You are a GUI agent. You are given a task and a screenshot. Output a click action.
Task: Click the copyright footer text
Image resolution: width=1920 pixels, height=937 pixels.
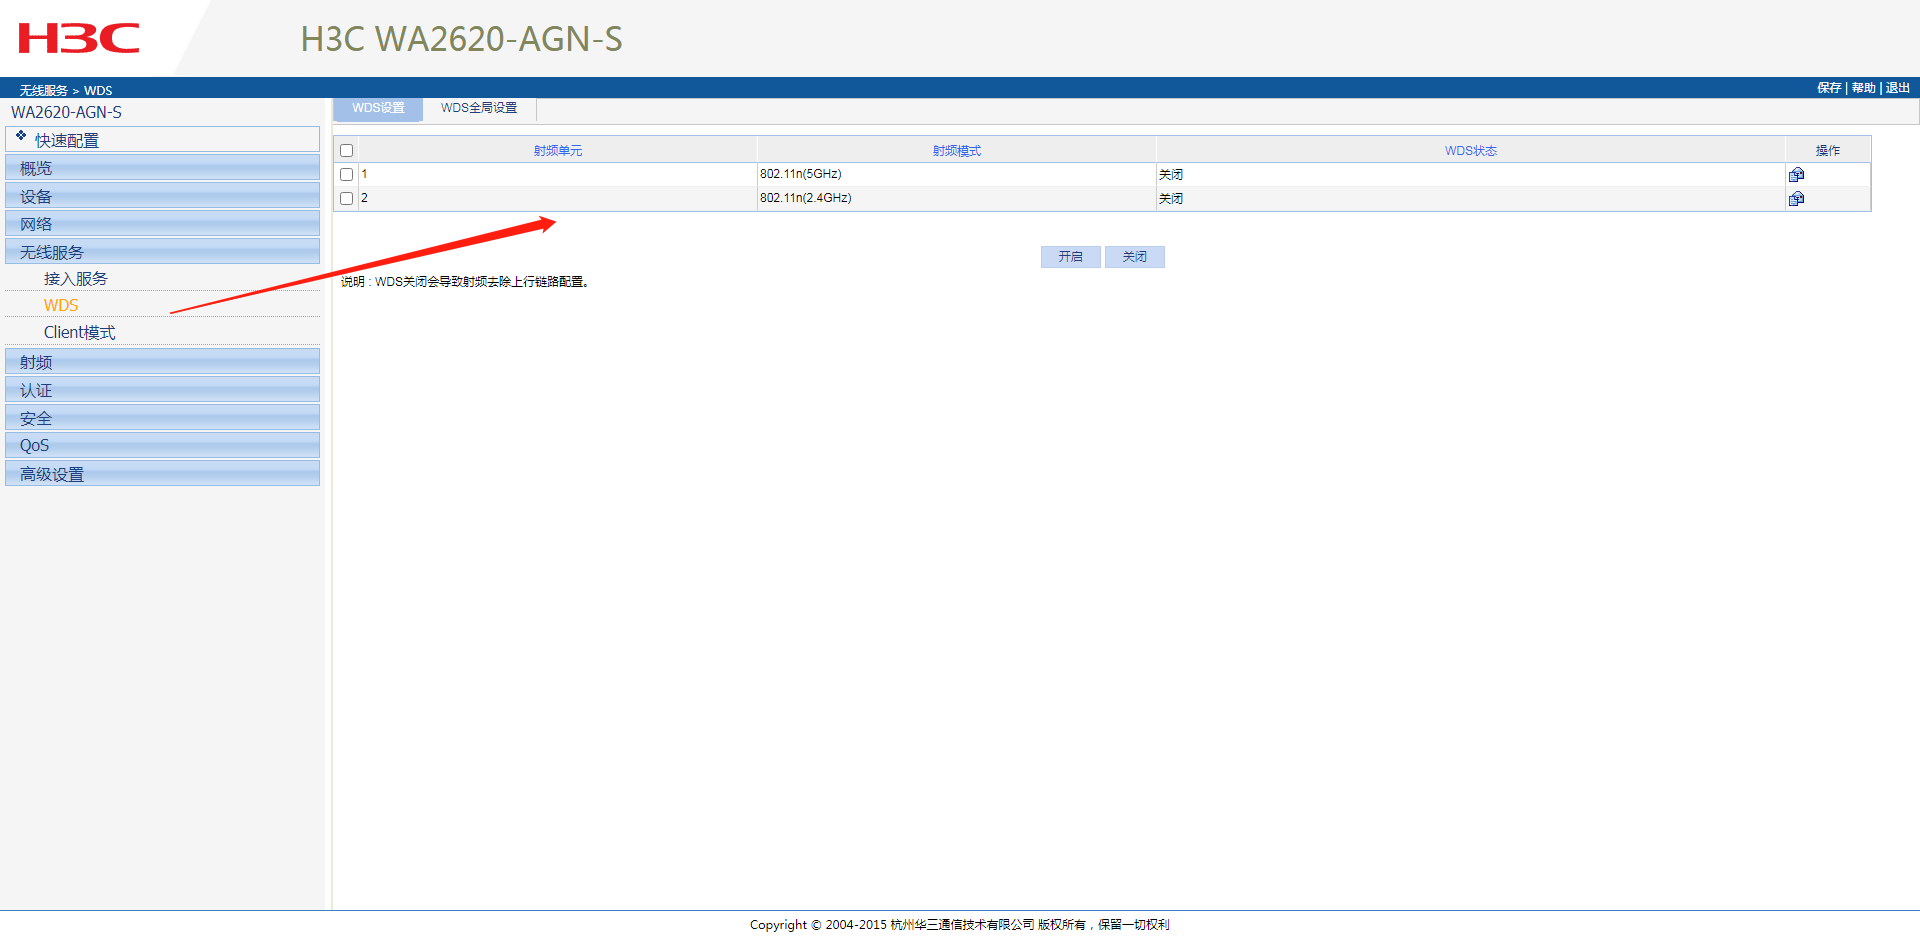960,925
